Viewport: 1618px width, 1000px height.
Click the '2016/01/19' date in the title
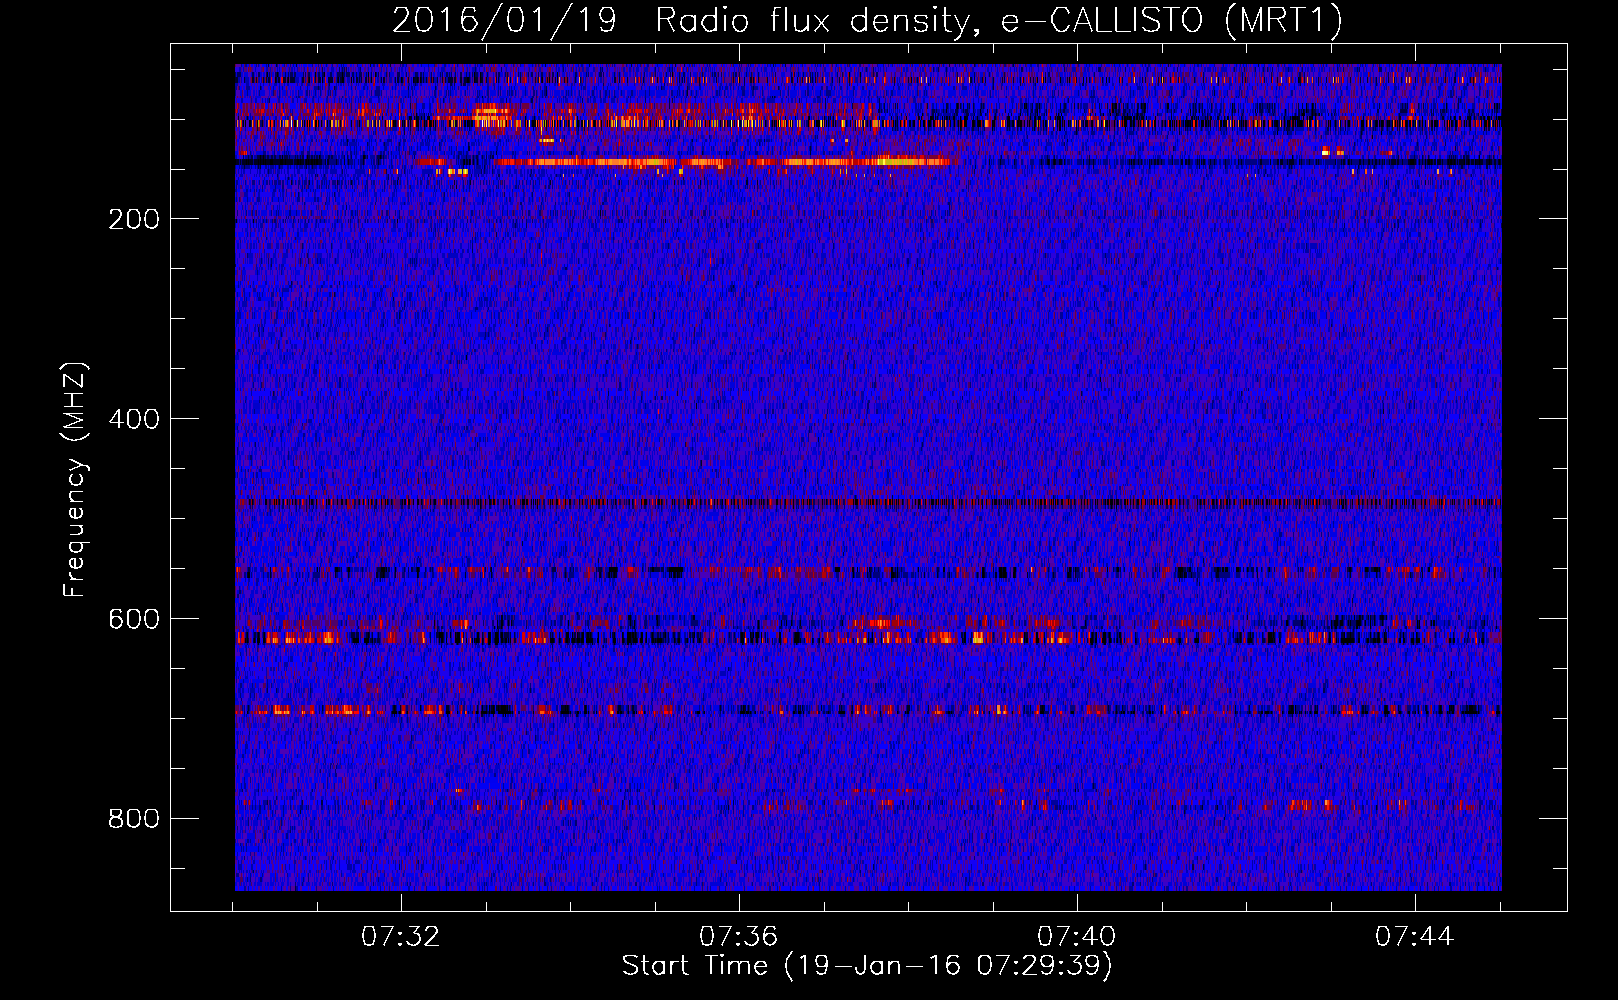click(505, 21)
